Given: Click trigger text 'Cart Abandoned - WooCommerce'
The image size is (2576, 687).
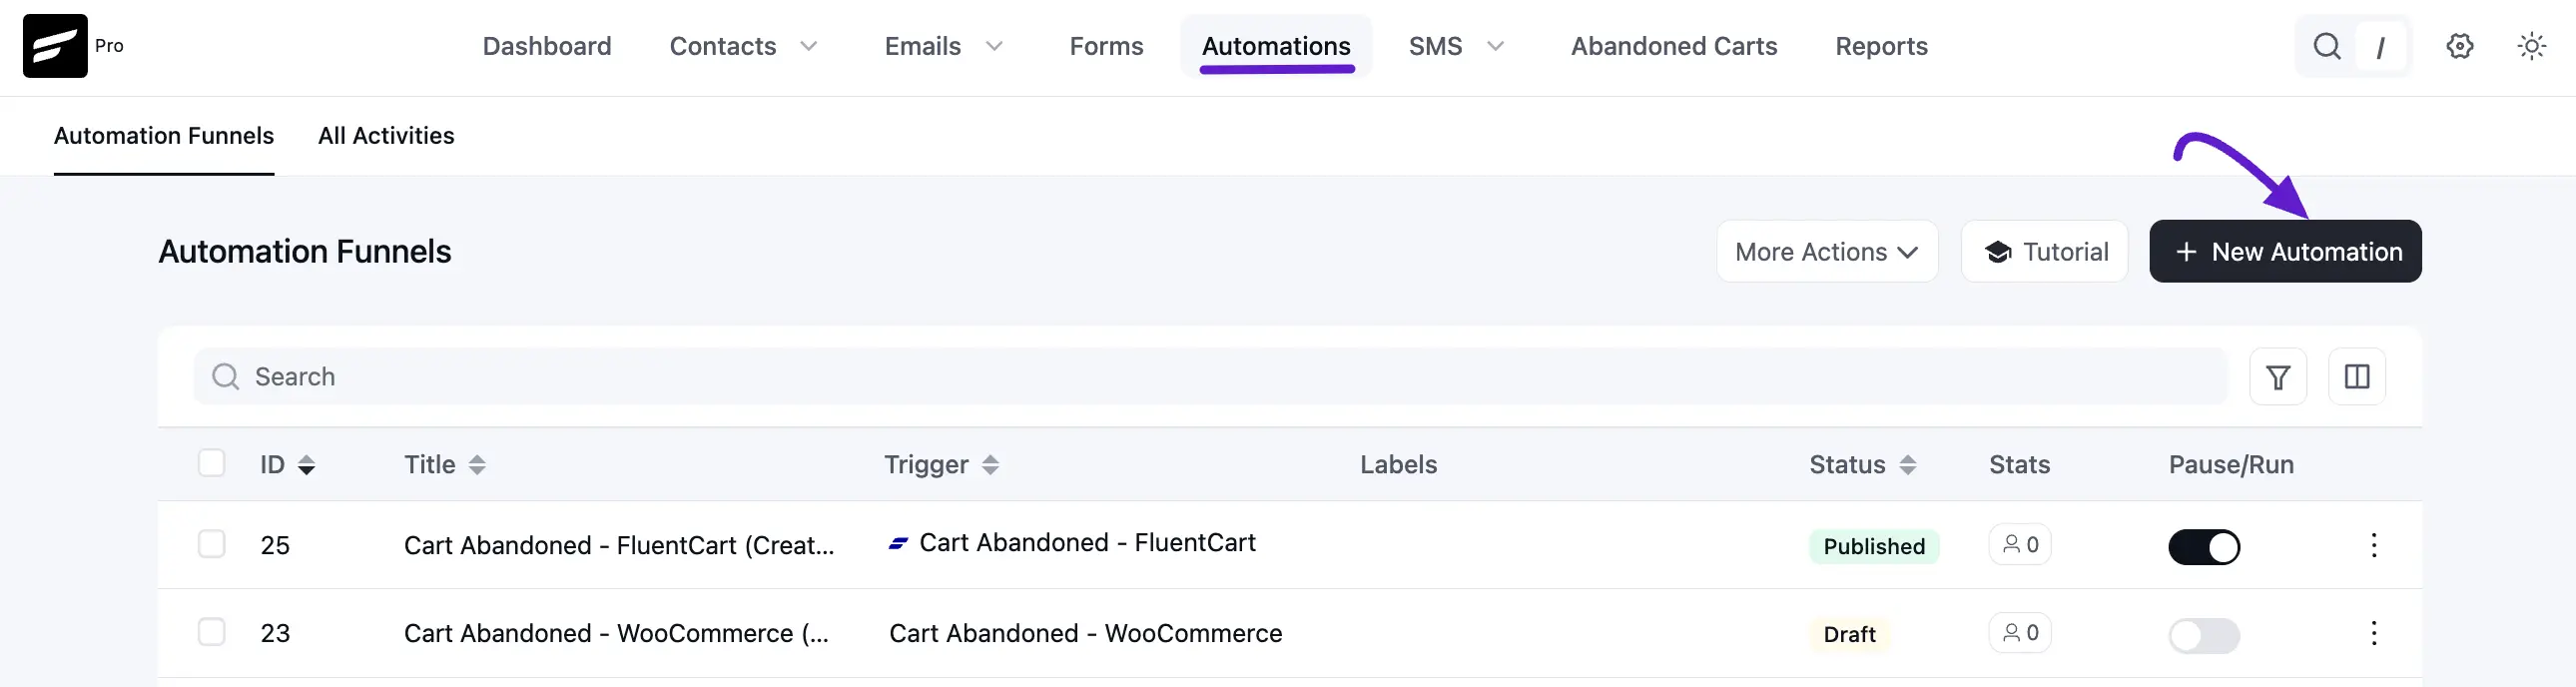Looking at the screenshot, I should click(1085, 633).
